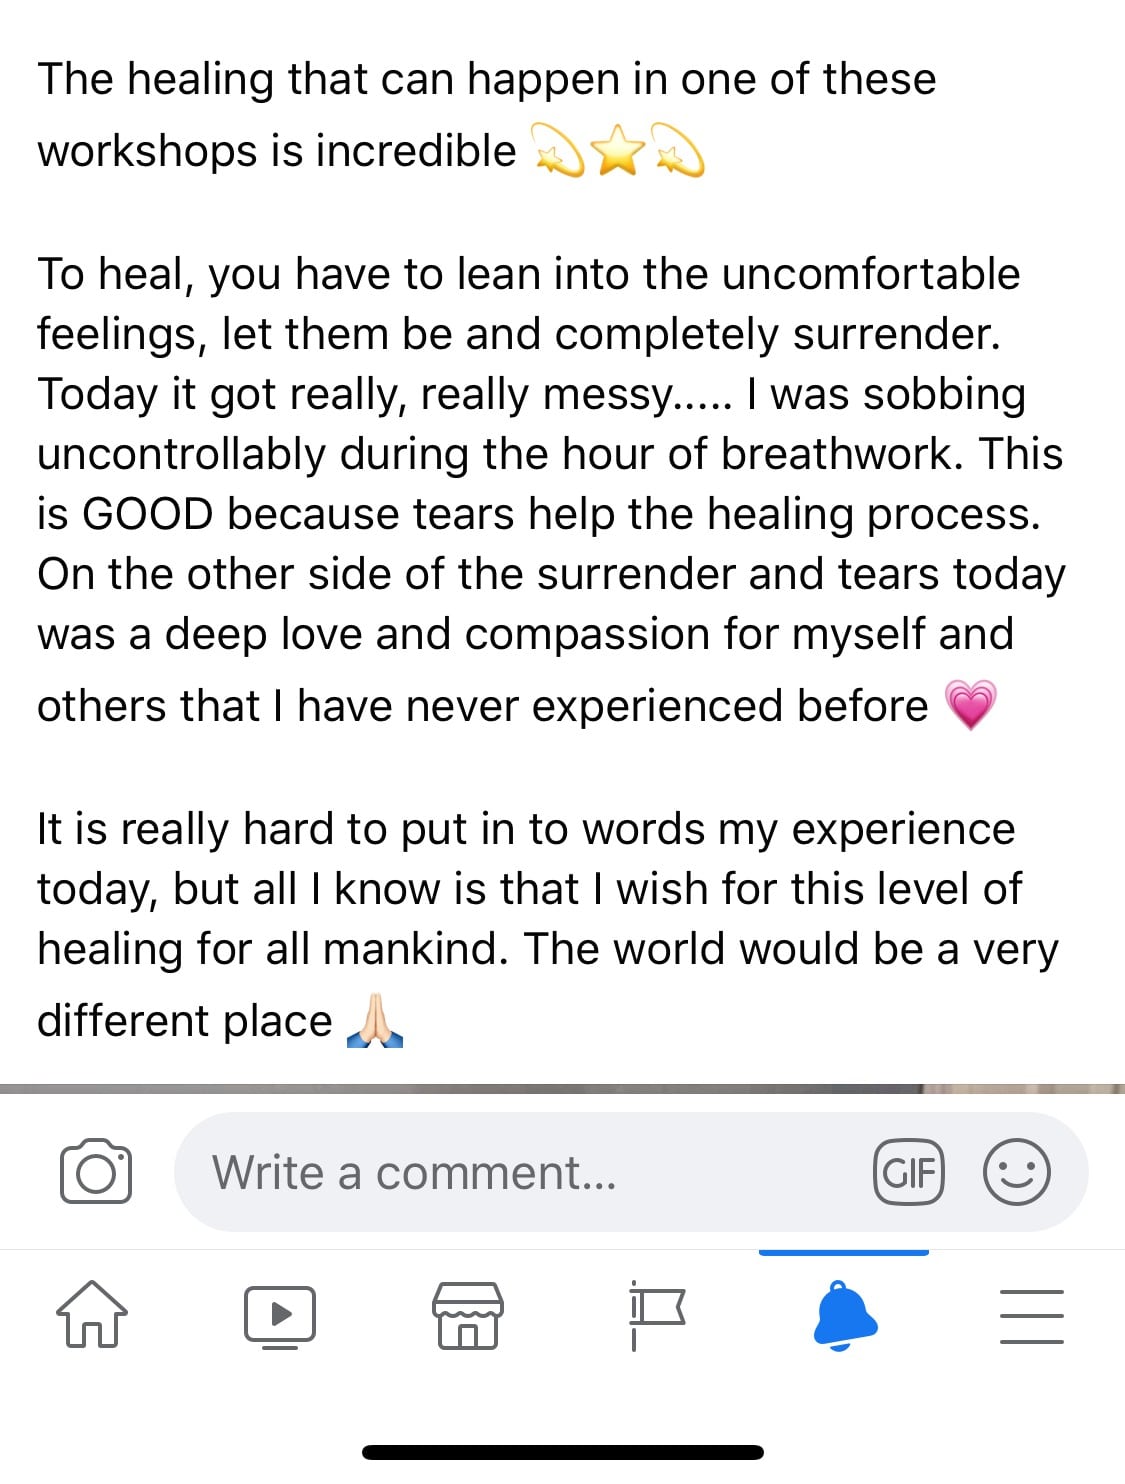Tap the praying hands emoji
Viewport: 1125px width, 1484px height.
click(375, 1021)
